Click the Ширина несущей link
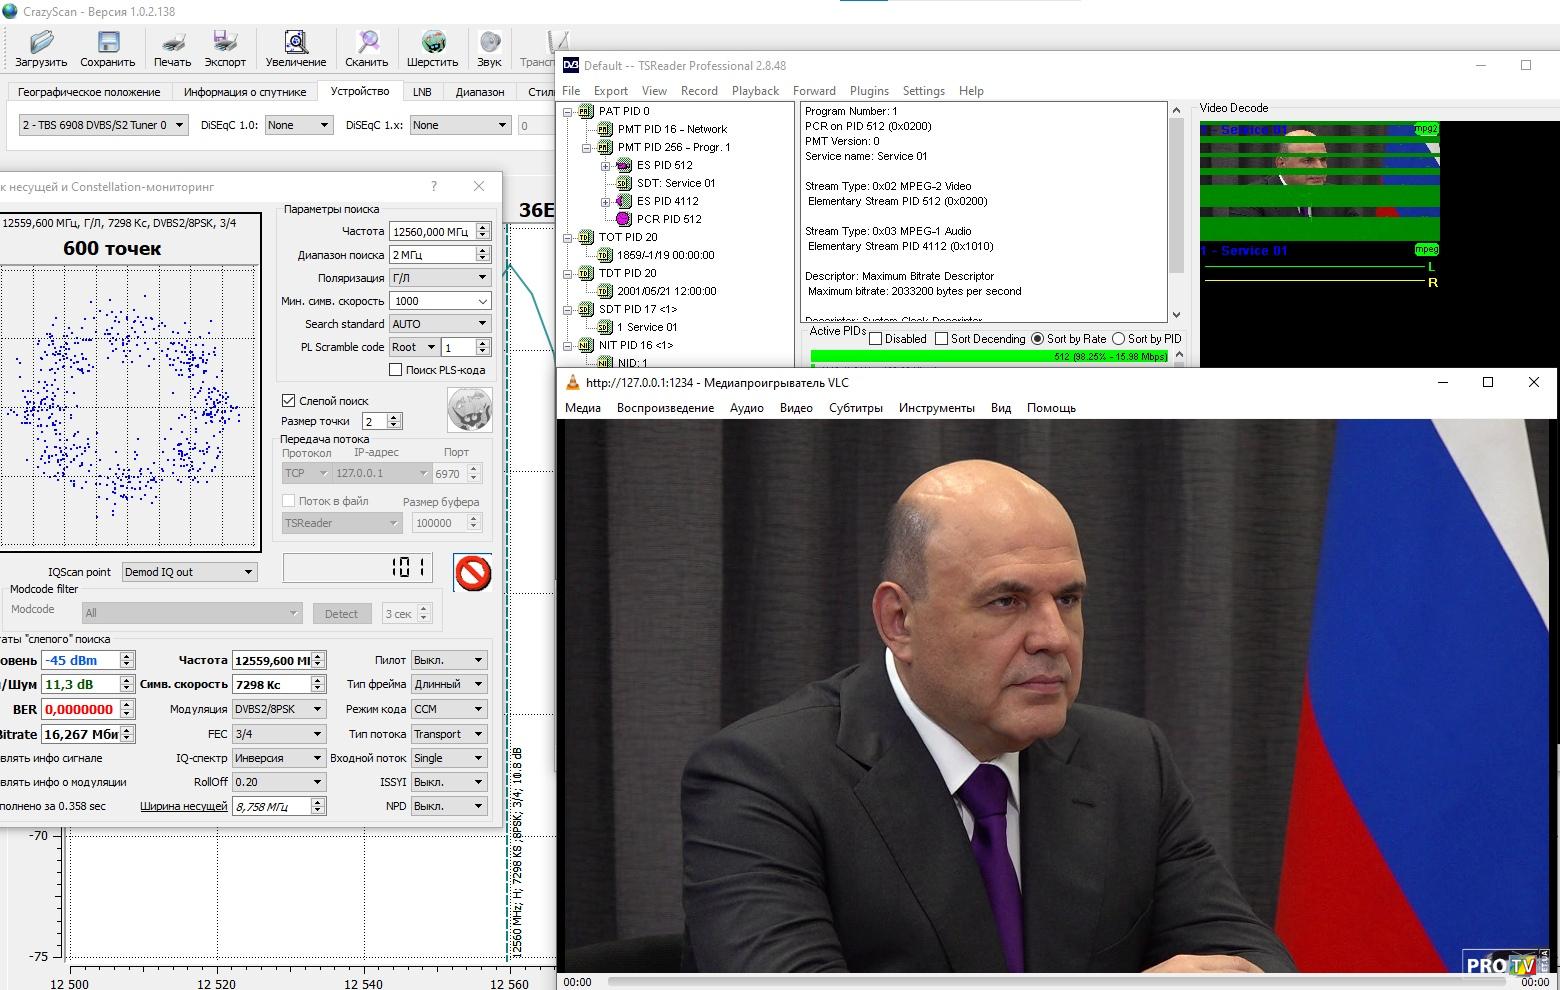This screenshot has height=990, width=1560. pos(184,806)
